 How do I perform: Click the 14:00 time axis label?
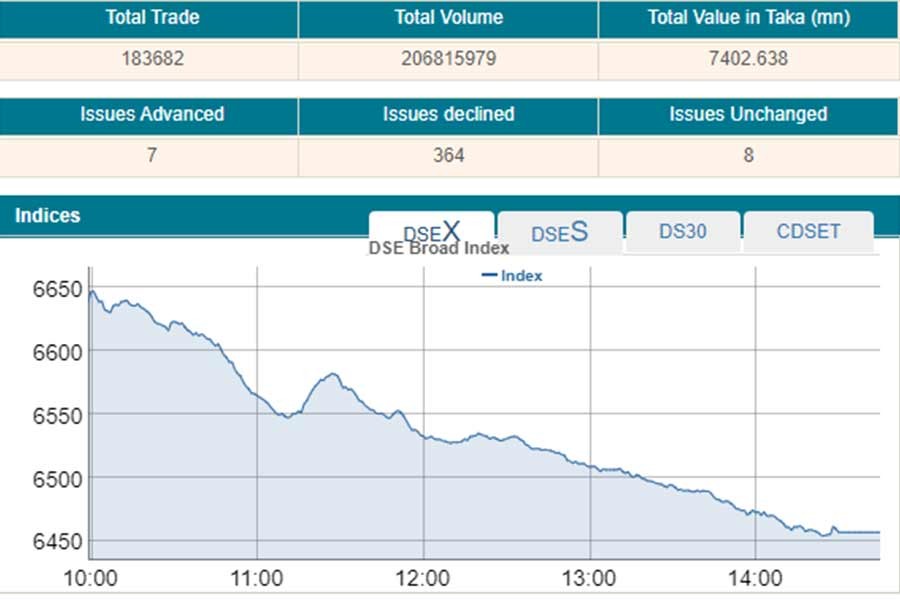755,578
